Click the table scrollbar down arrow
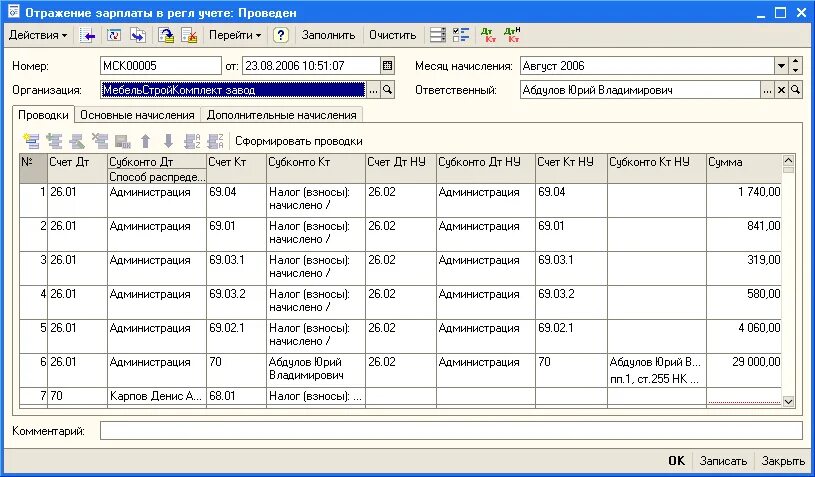The image size is (815, 477). point(788,401)
